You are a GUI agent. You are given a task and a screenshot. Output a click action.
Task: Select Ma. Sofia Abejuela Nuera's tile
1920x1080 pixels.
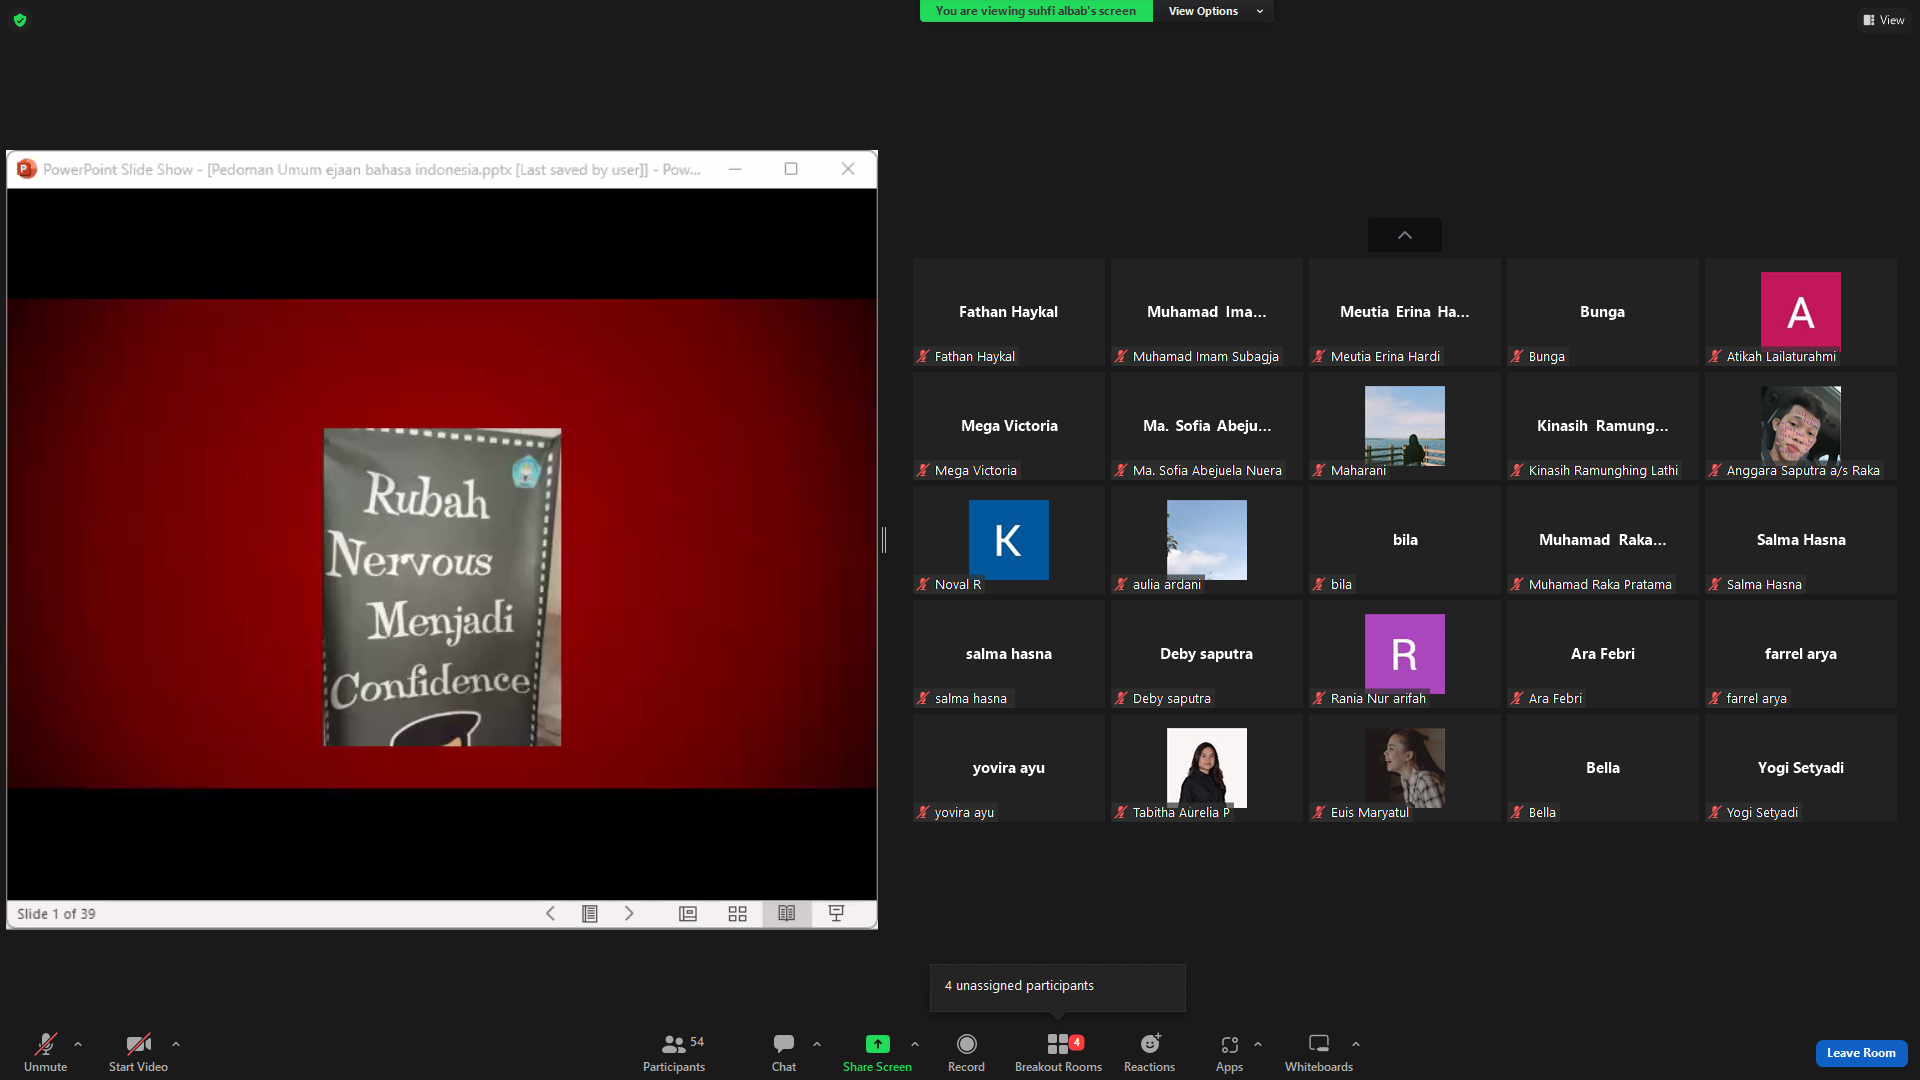1207,426
